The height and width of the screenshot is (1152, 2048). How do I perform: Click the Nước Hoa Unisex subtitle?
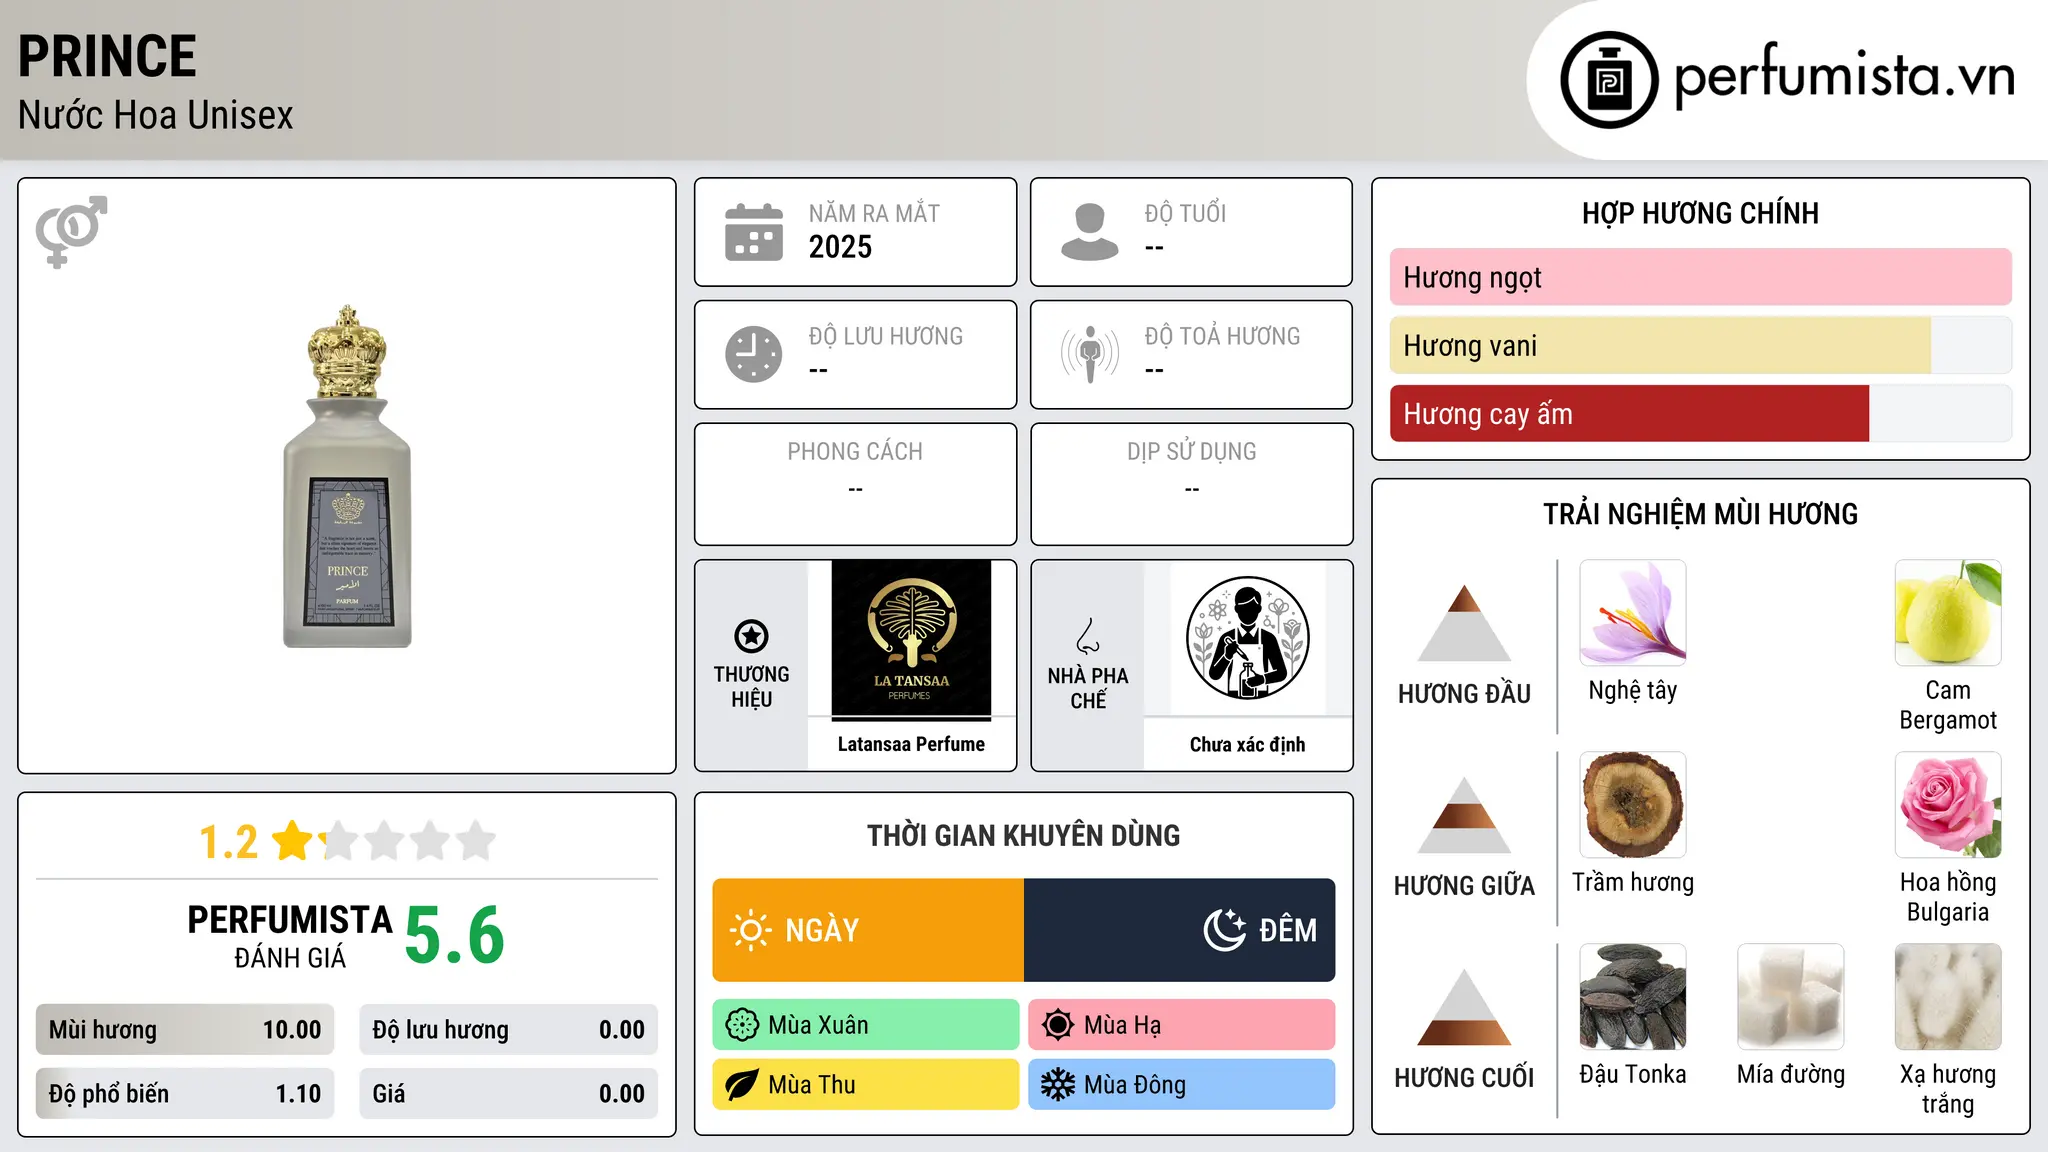pyautogui.click(x=156, y=116)
